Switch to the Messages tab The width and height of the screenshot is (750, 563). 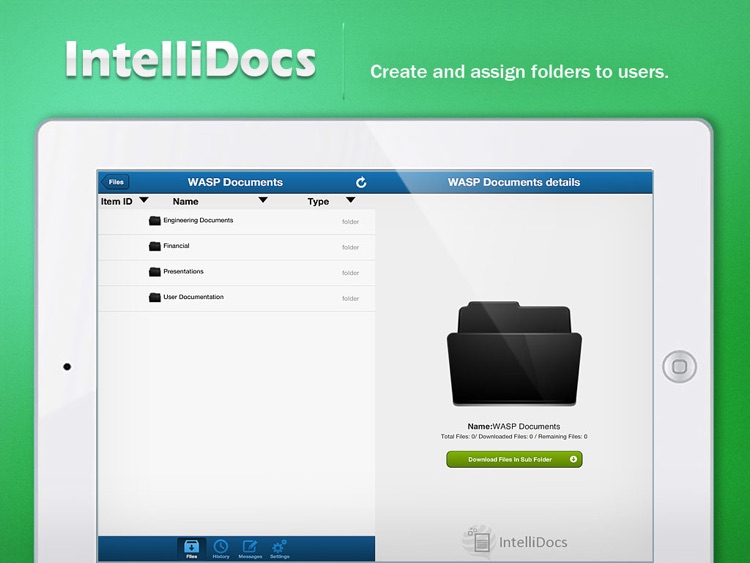tap(250, 549)
